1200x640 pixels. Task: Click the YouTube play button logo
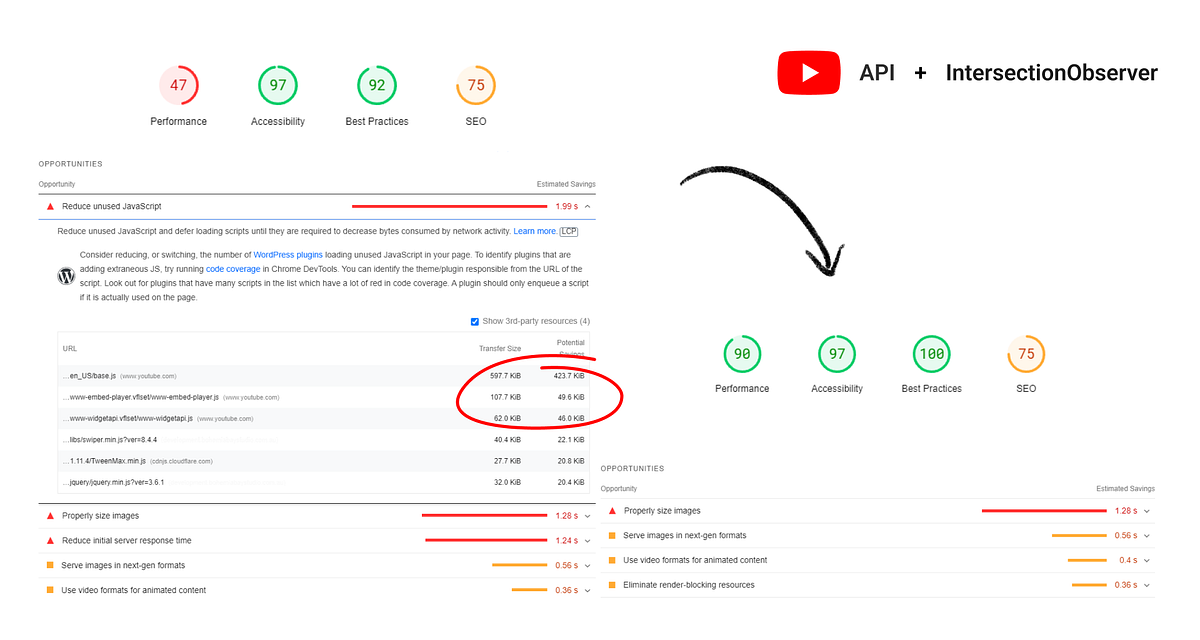pyautogui.click(x=809, y=72)
